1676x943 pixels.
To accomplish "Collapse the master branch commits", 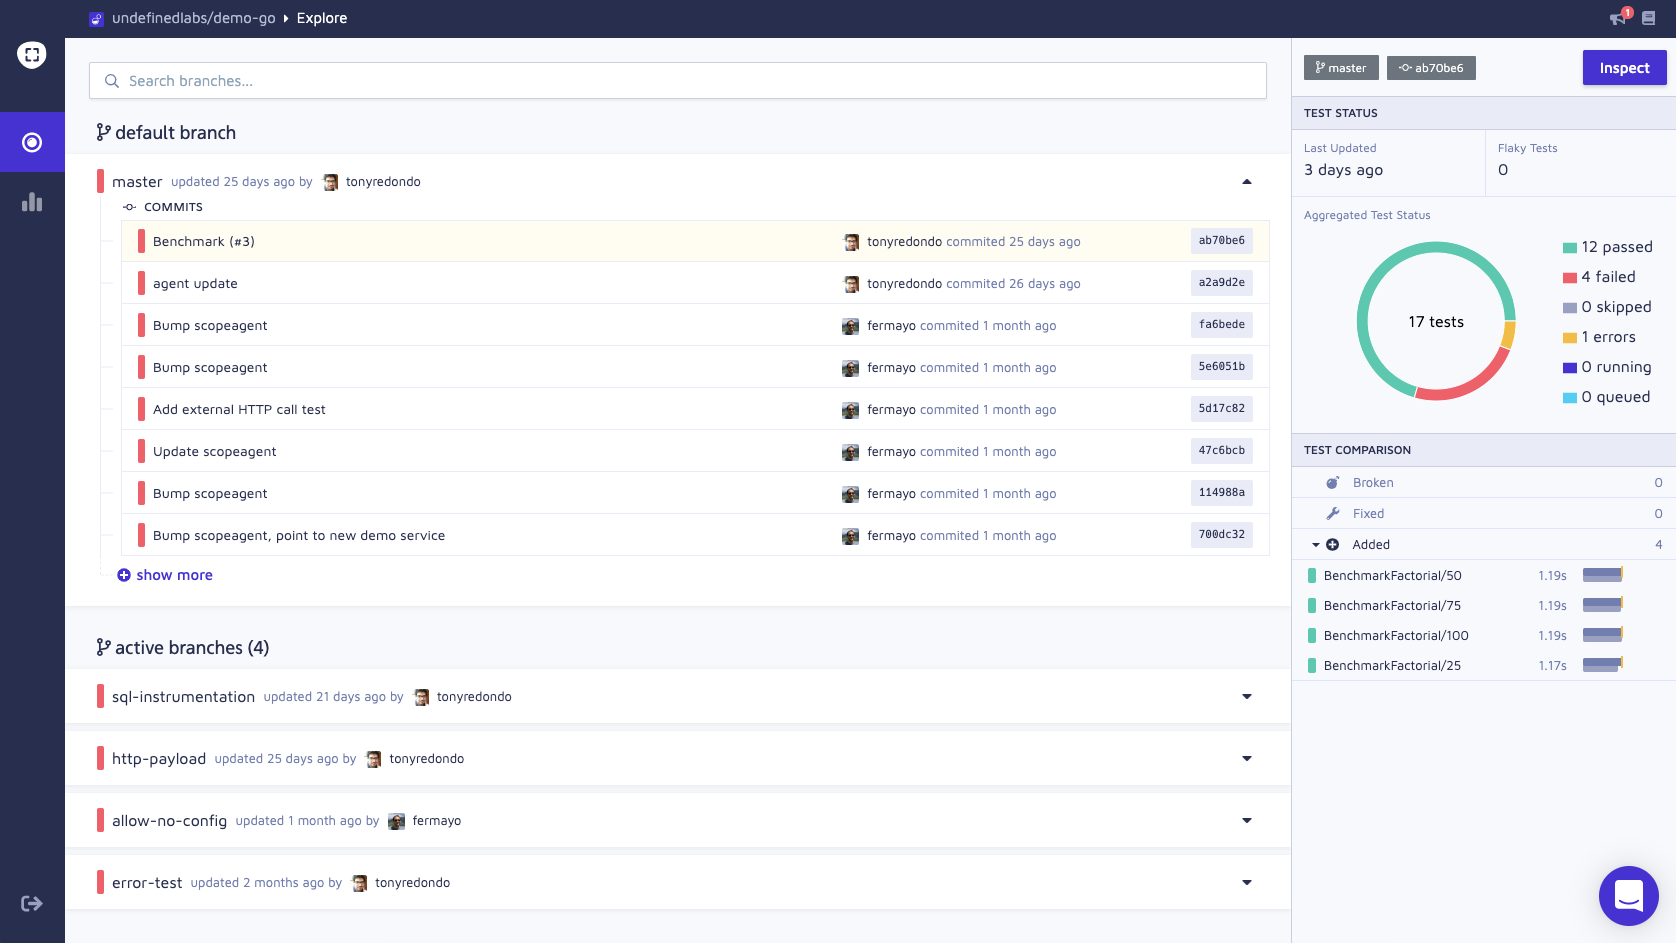I will click(1247, 182).
